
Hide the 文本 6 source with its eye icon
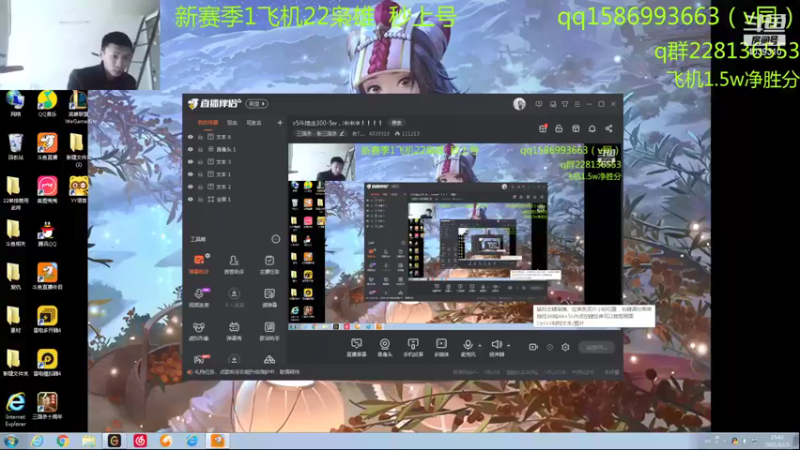click(191, 137)
